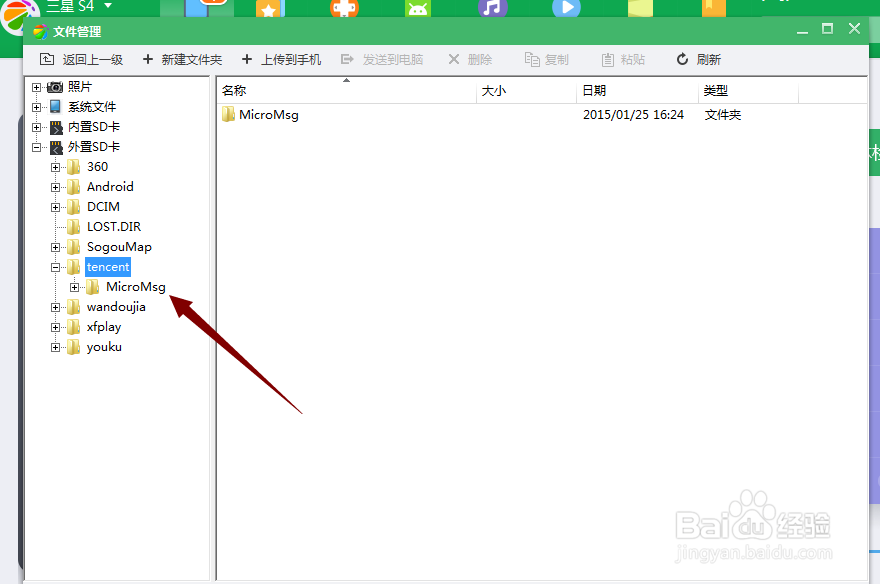Screen dimensions: 880x584
Task: Expand the wandoujia folder node
Action: click(55, 307)
